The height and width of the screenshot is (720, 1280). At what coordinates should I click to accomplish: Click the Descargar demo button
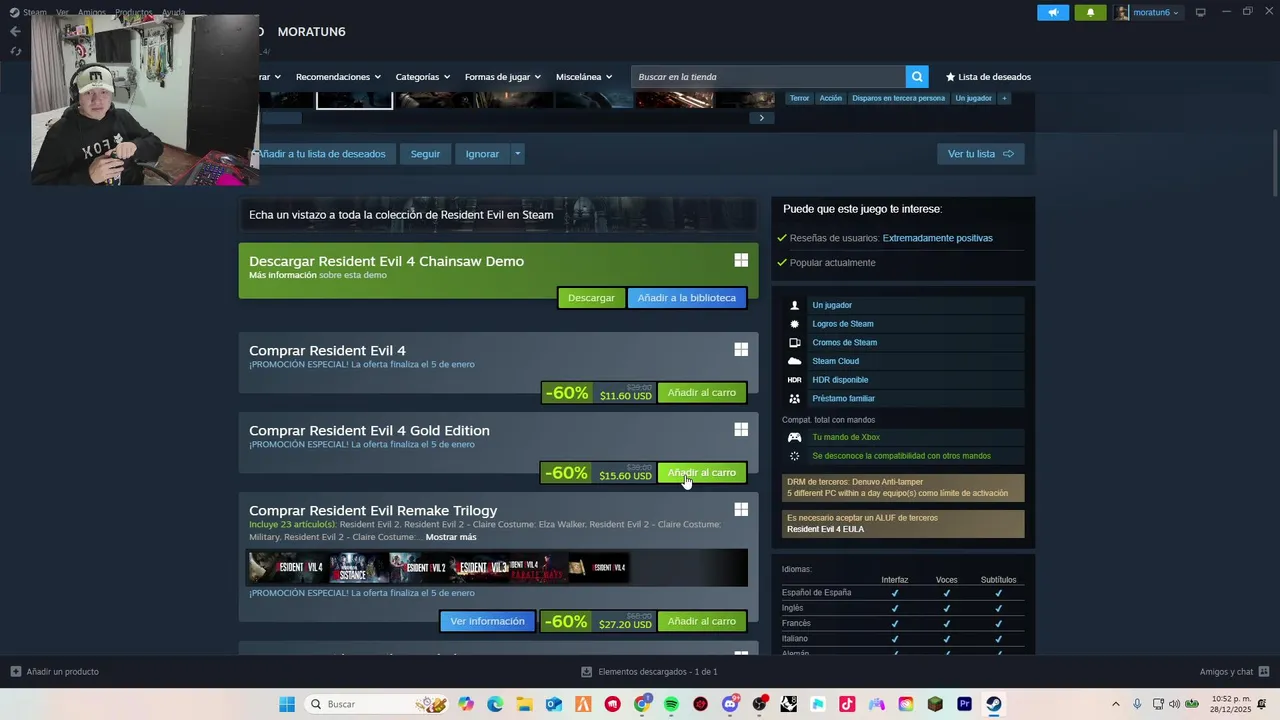591,298
